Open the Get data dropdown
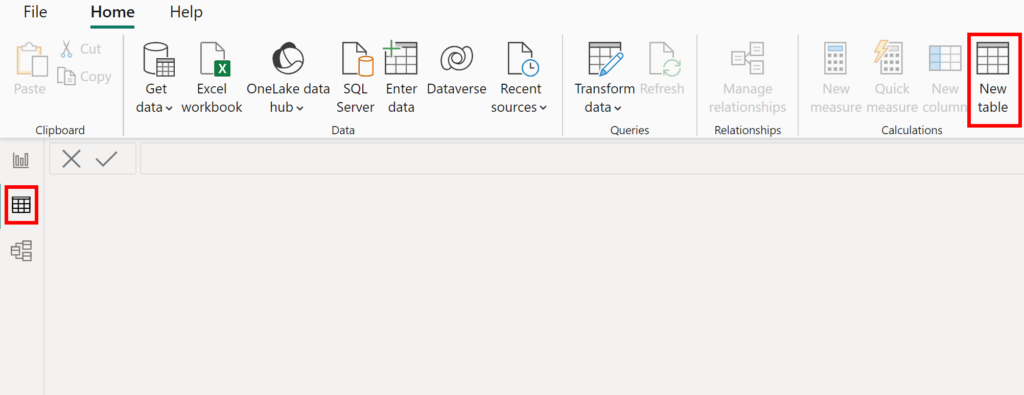Screen dimensions: 1024x395 point(154,78)
